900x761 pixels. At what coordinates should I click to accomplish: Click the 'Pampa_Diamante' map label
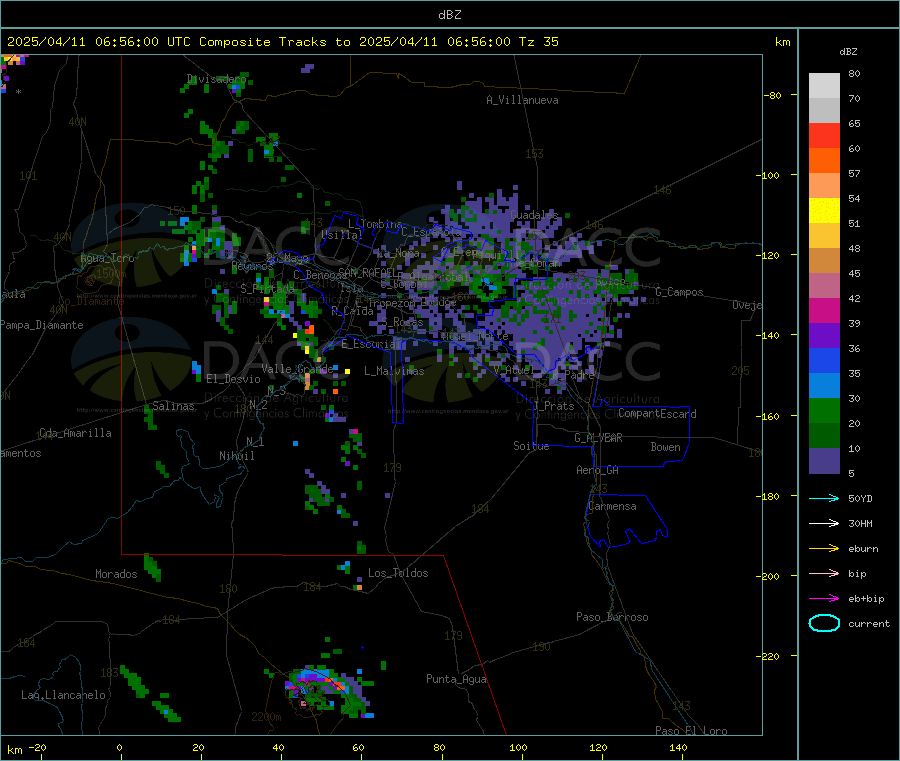[x=41, y=325]
